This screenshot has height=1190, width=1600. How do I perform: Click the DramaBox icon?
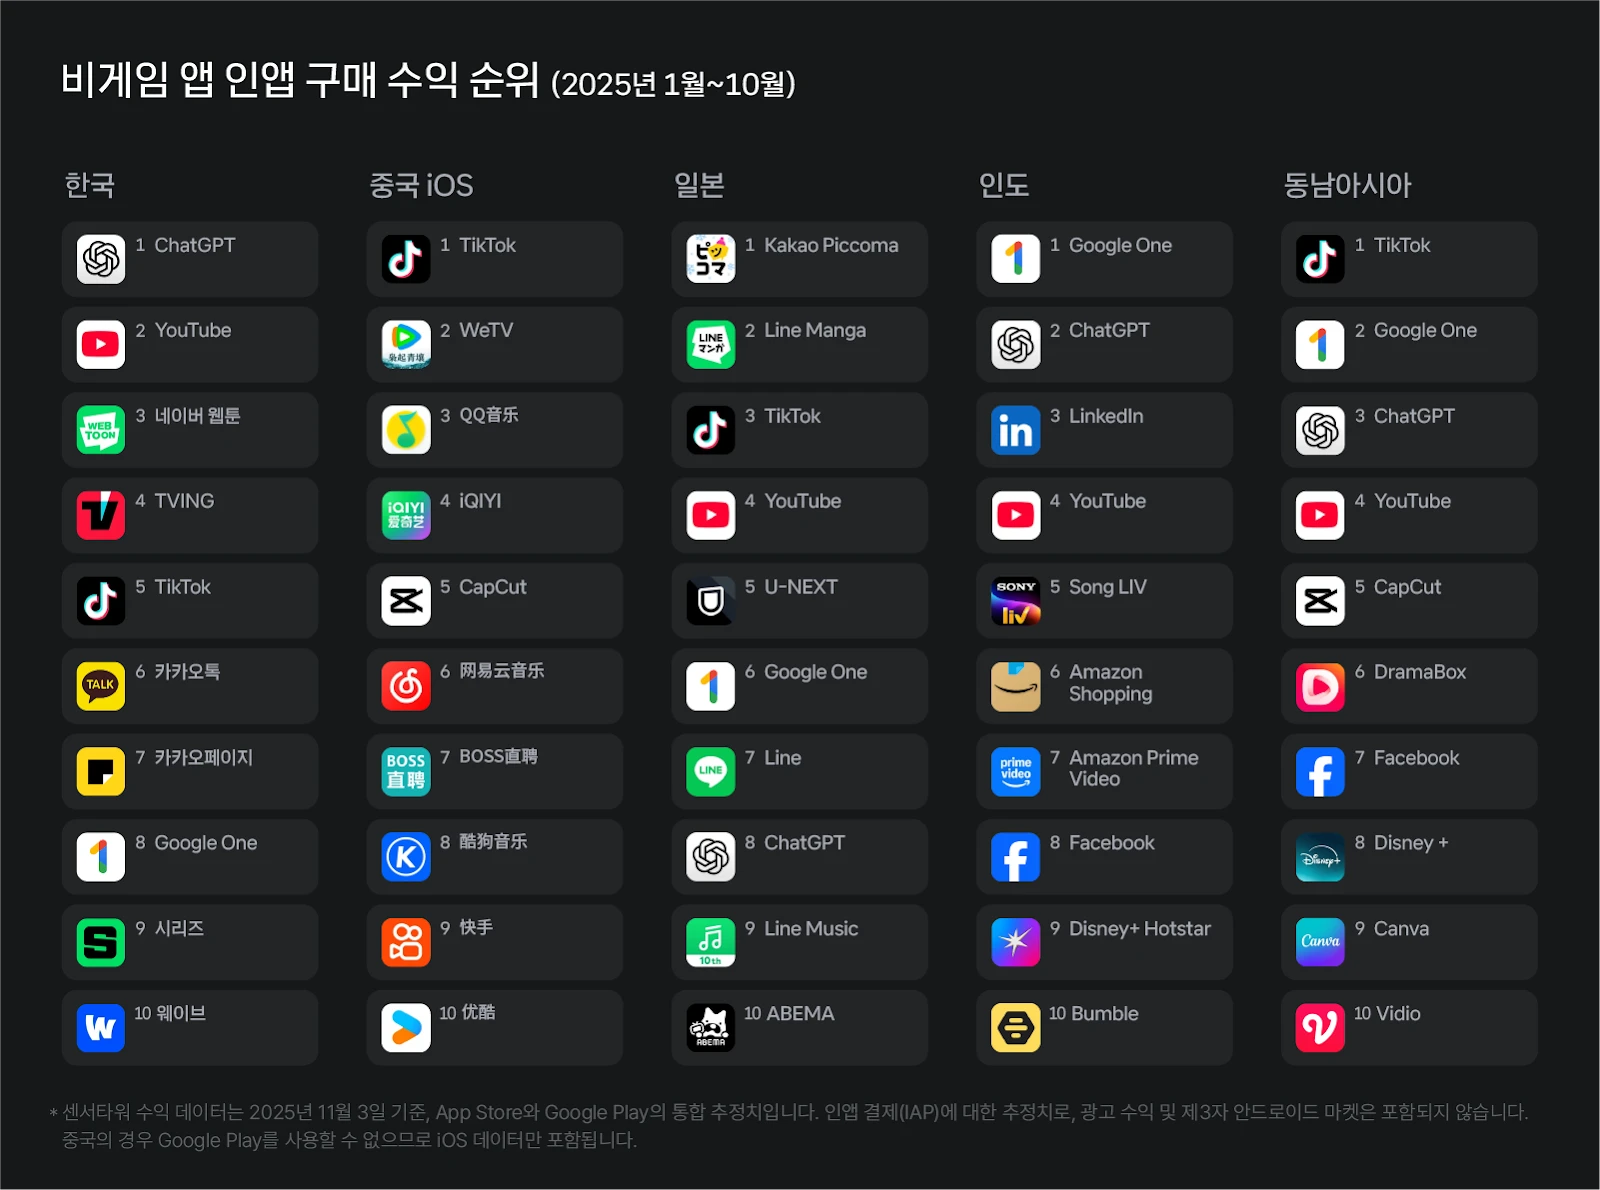(1320, 686)
